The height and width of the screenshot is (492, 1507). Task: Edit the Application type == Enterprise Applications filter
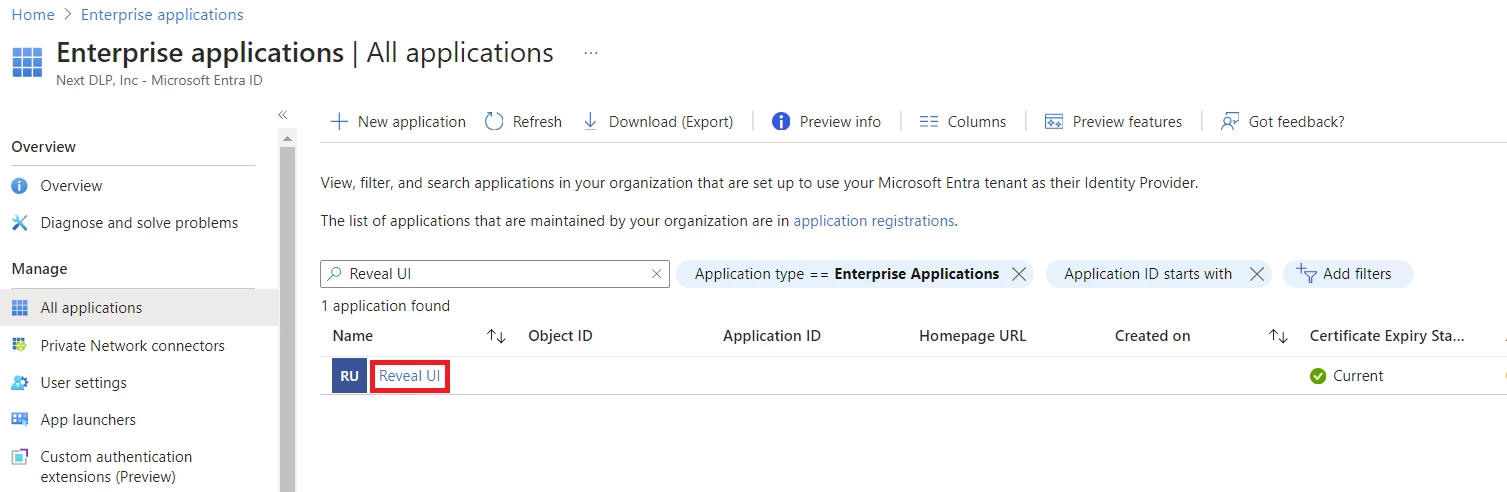click(x=846, y=274)
